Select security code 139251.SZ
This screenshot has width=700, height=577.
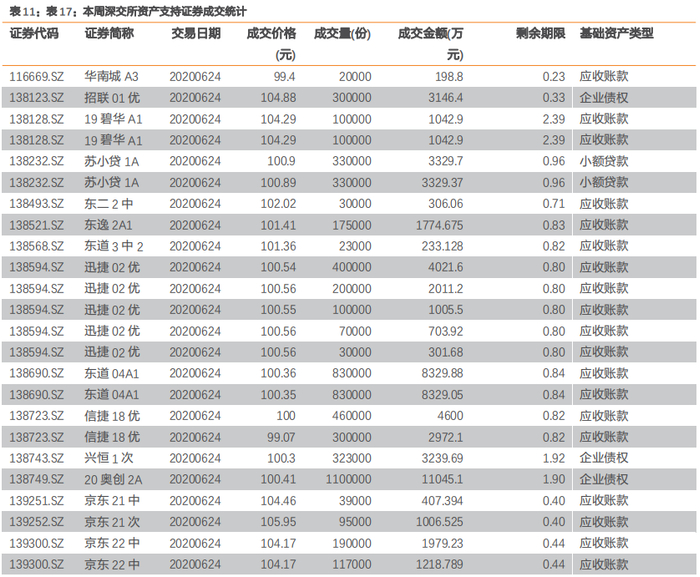tap(37, 501)
